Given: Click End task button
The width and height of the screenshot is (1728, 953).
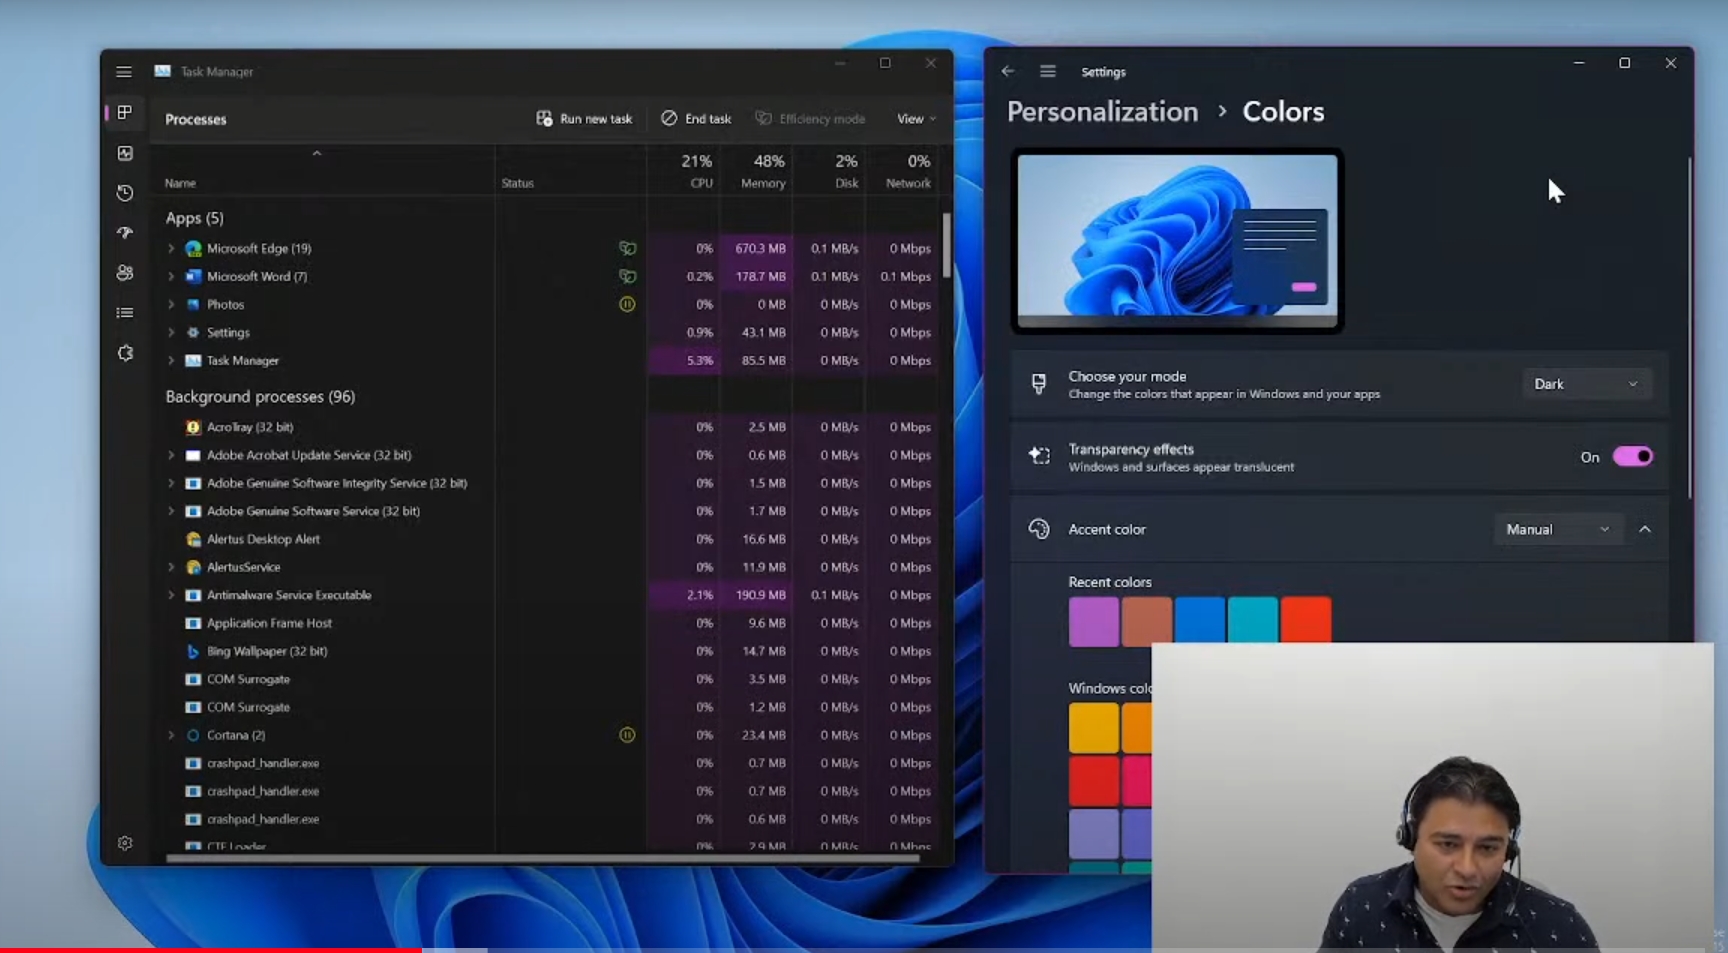Looking at the screenshot, I should point(696,119).
